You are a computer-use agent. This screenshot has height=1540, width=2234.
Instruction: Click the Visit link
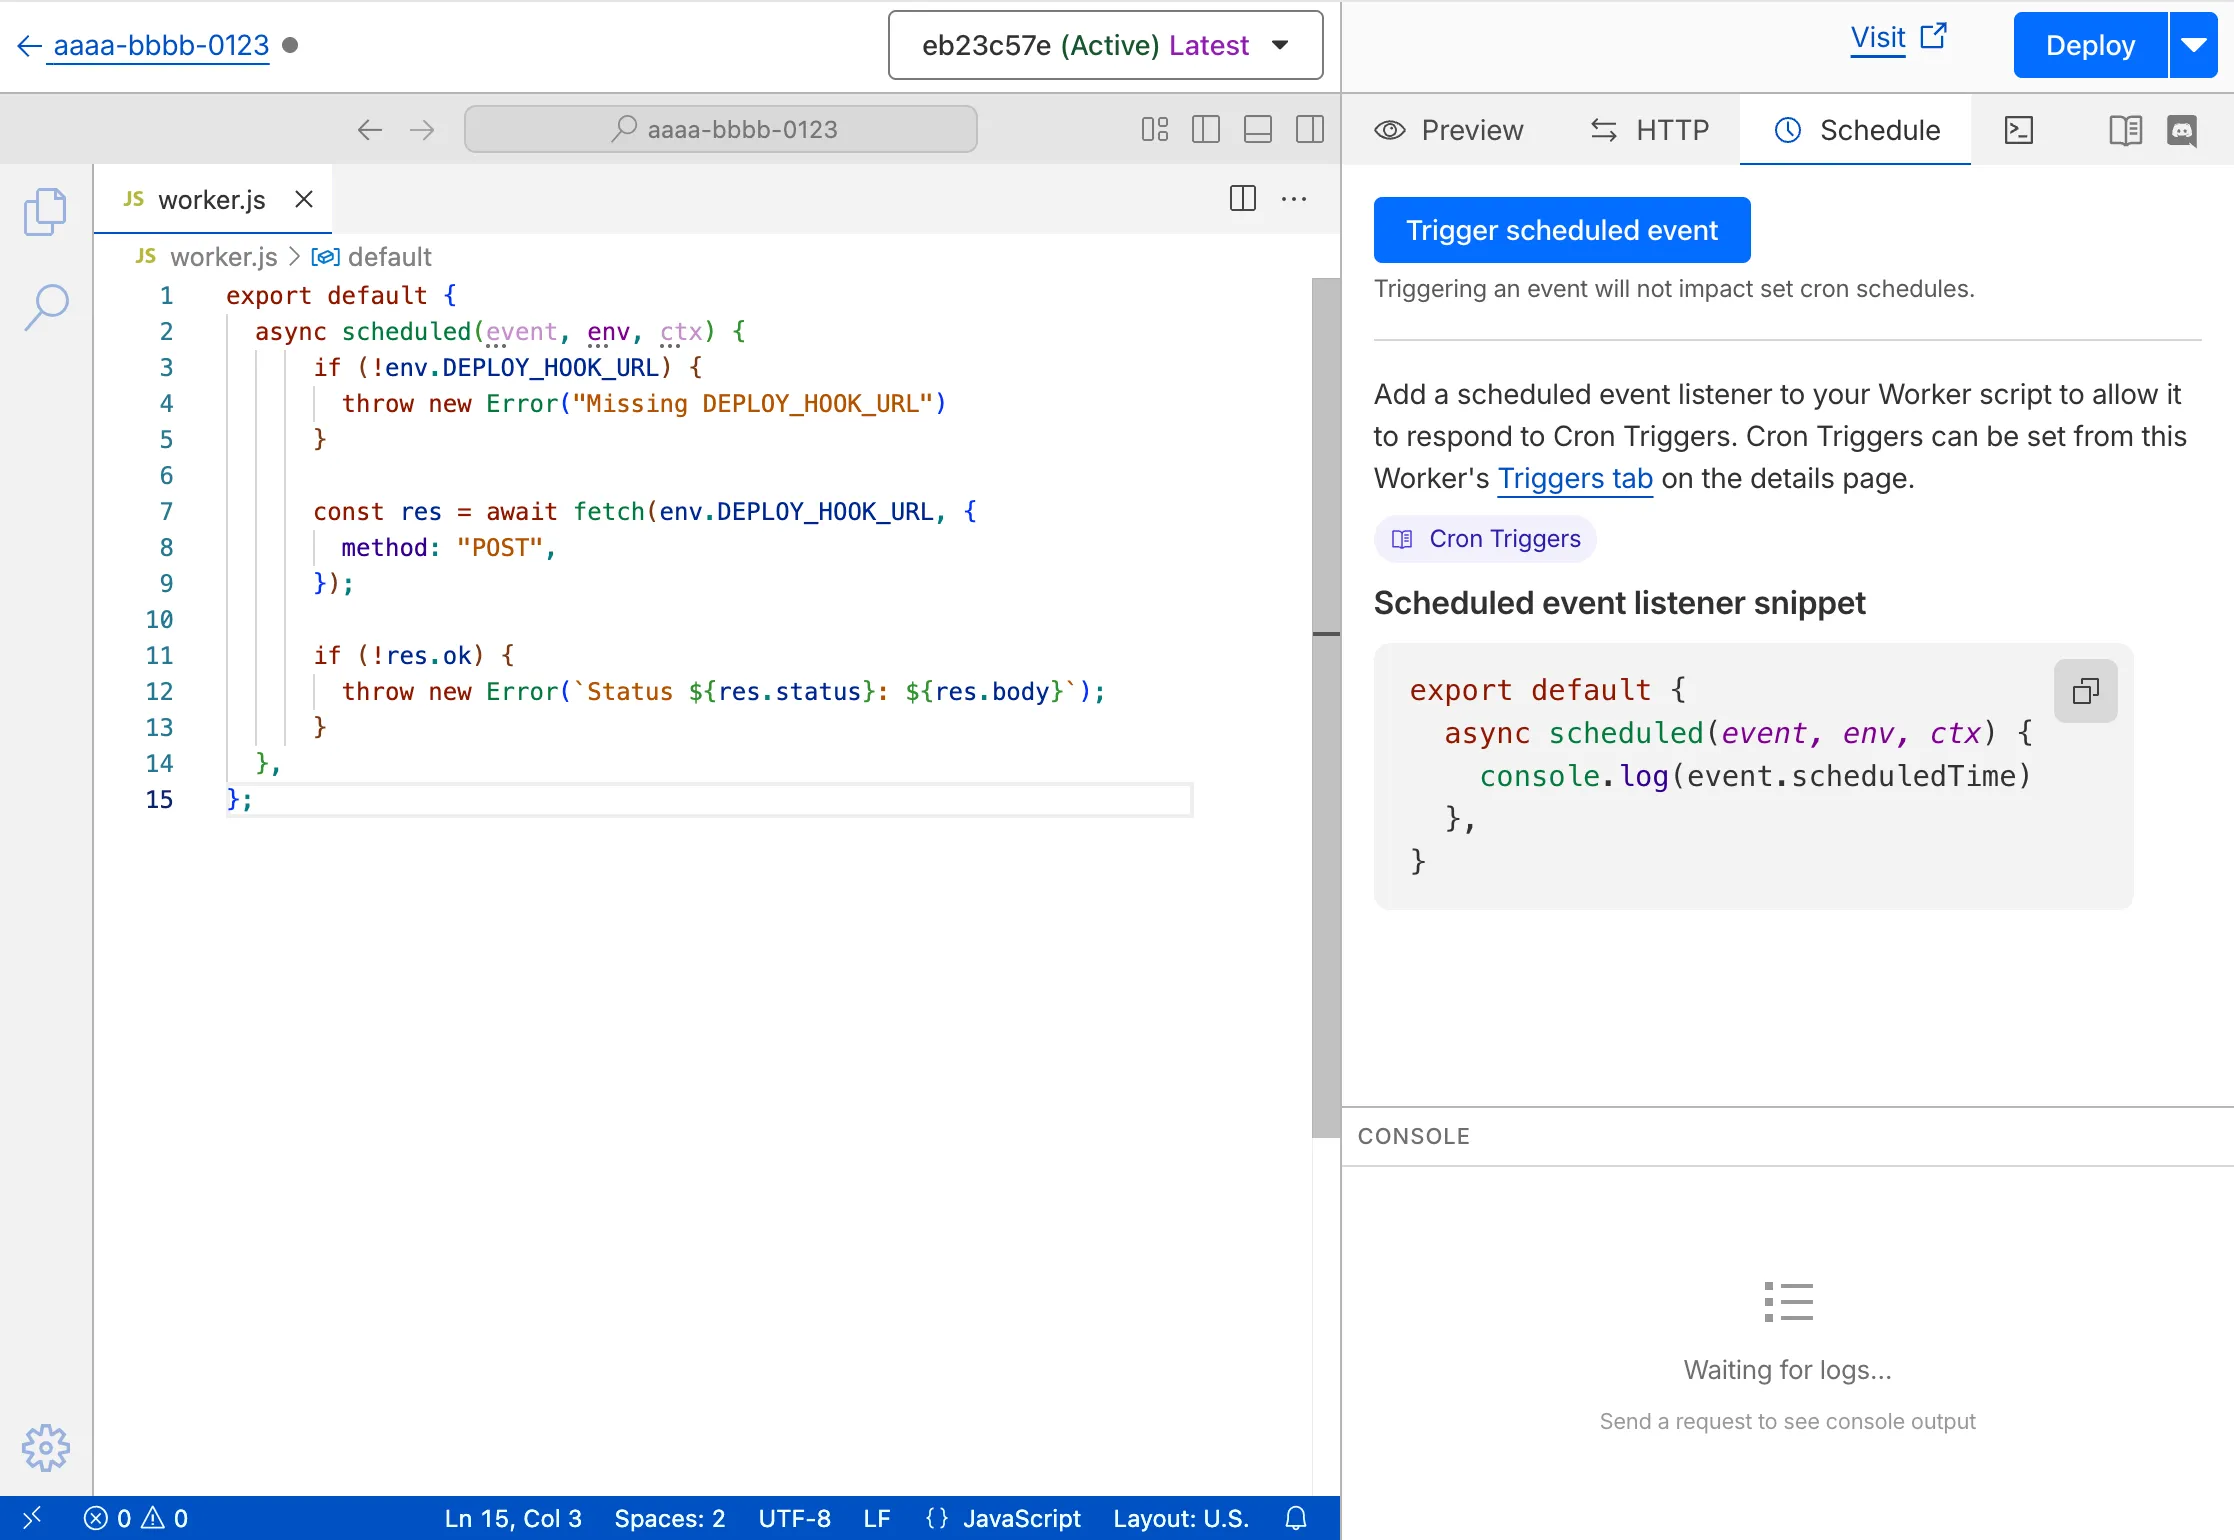coord(1898,38)
